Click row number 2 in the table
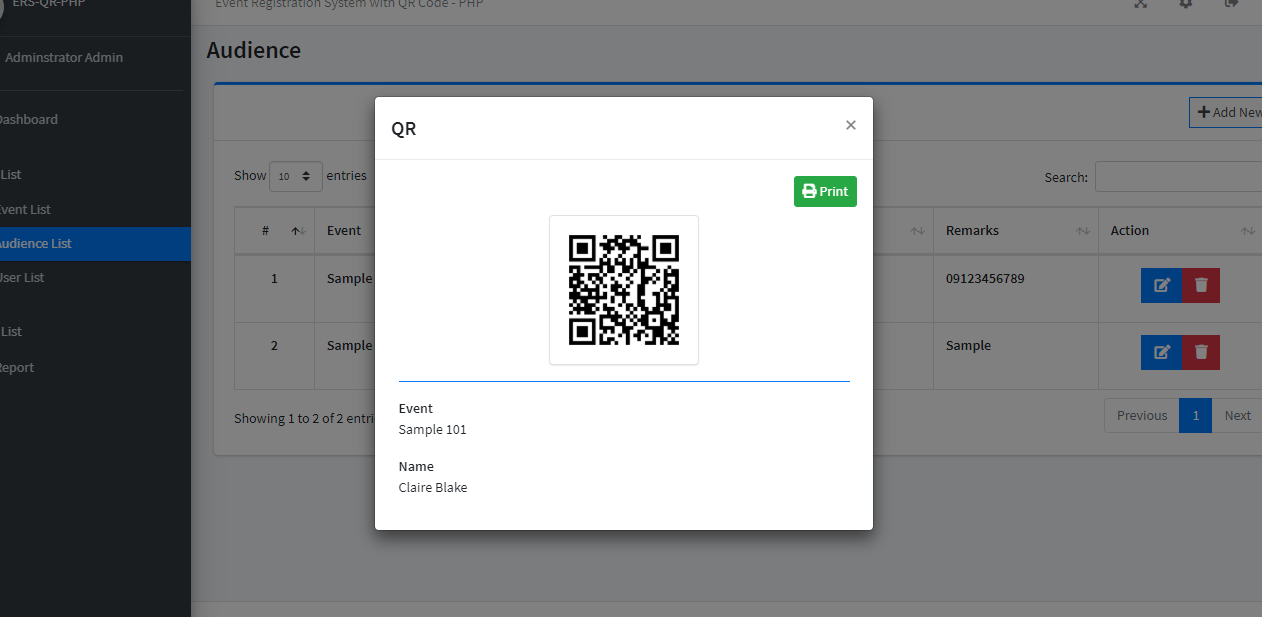 coord(274,346)
